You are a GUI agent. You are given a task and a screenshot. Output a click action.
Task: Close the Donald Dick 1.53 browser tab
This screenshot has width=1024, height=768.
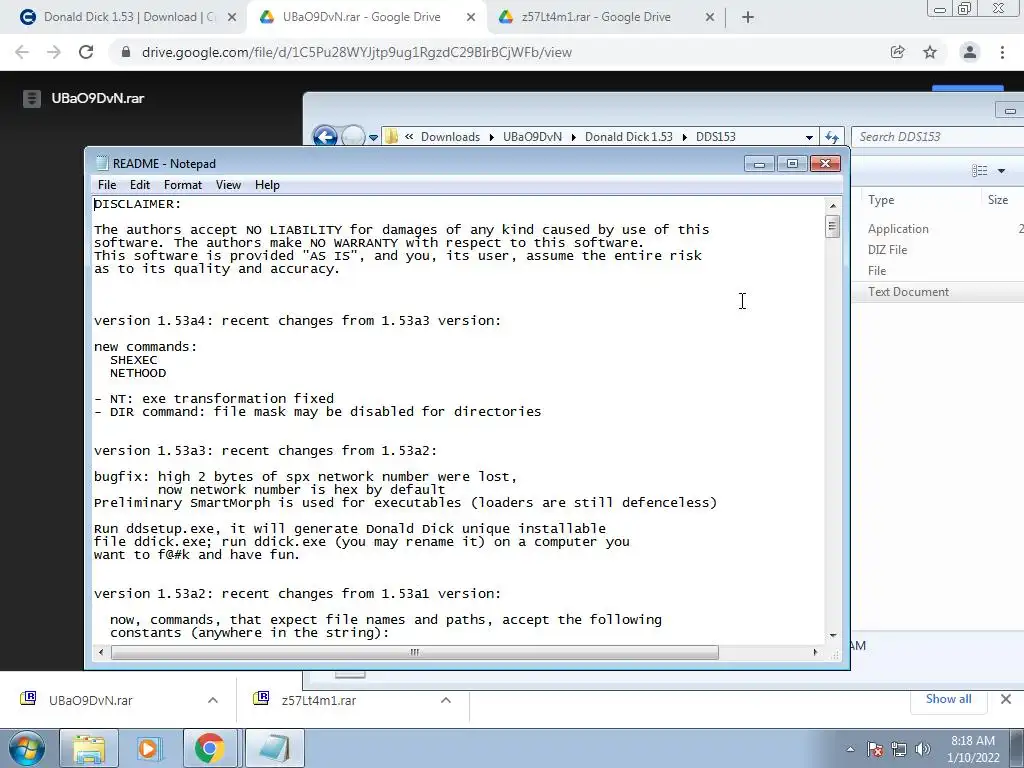click(231, 18)
